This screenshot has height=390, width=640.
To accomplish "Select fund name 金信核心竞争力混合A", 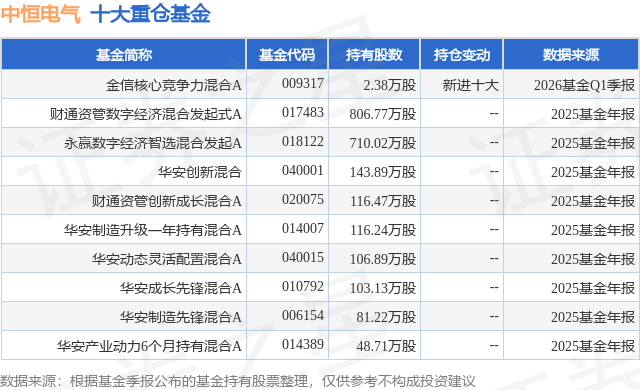I will [x=174, y=85].
